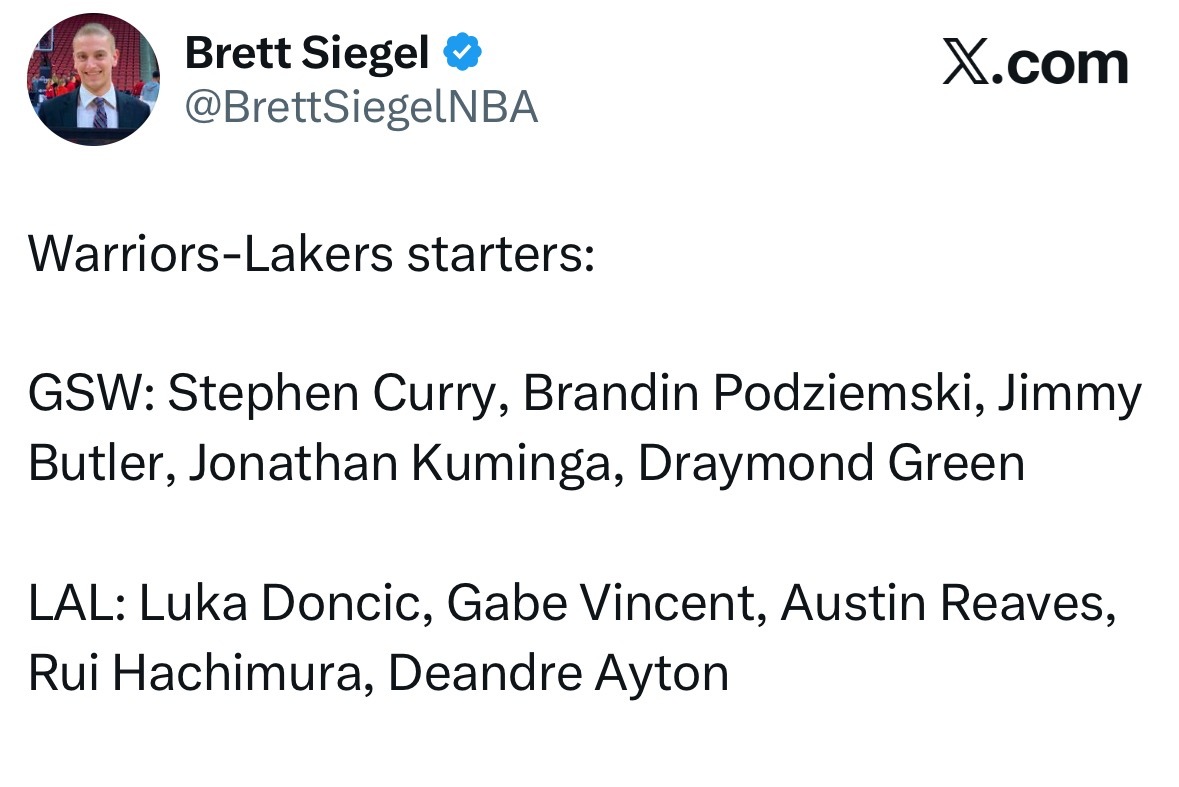The image size is (1179, 787).
Task: Click the X logo glyph in the watermark
Action: 966,62
